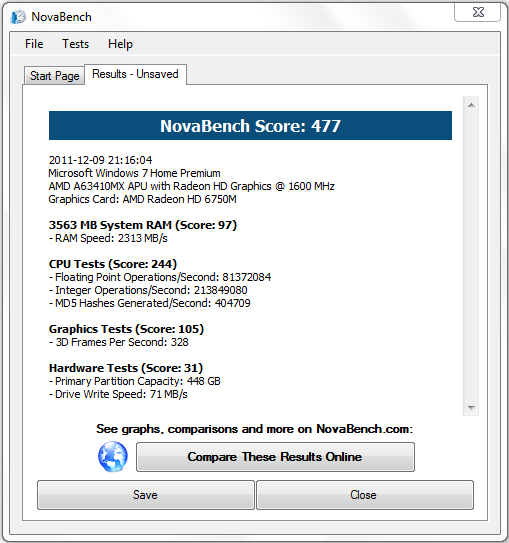Click the NovaBench Score: 477 banner
509x543 pixels.
click(x=250, y=126)
